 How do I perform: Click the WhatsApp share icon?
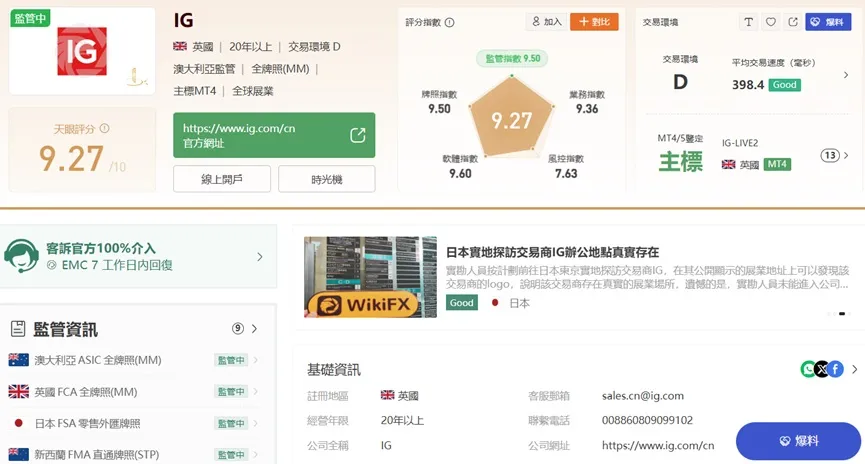pyautogui.click(x=808, y=369)
